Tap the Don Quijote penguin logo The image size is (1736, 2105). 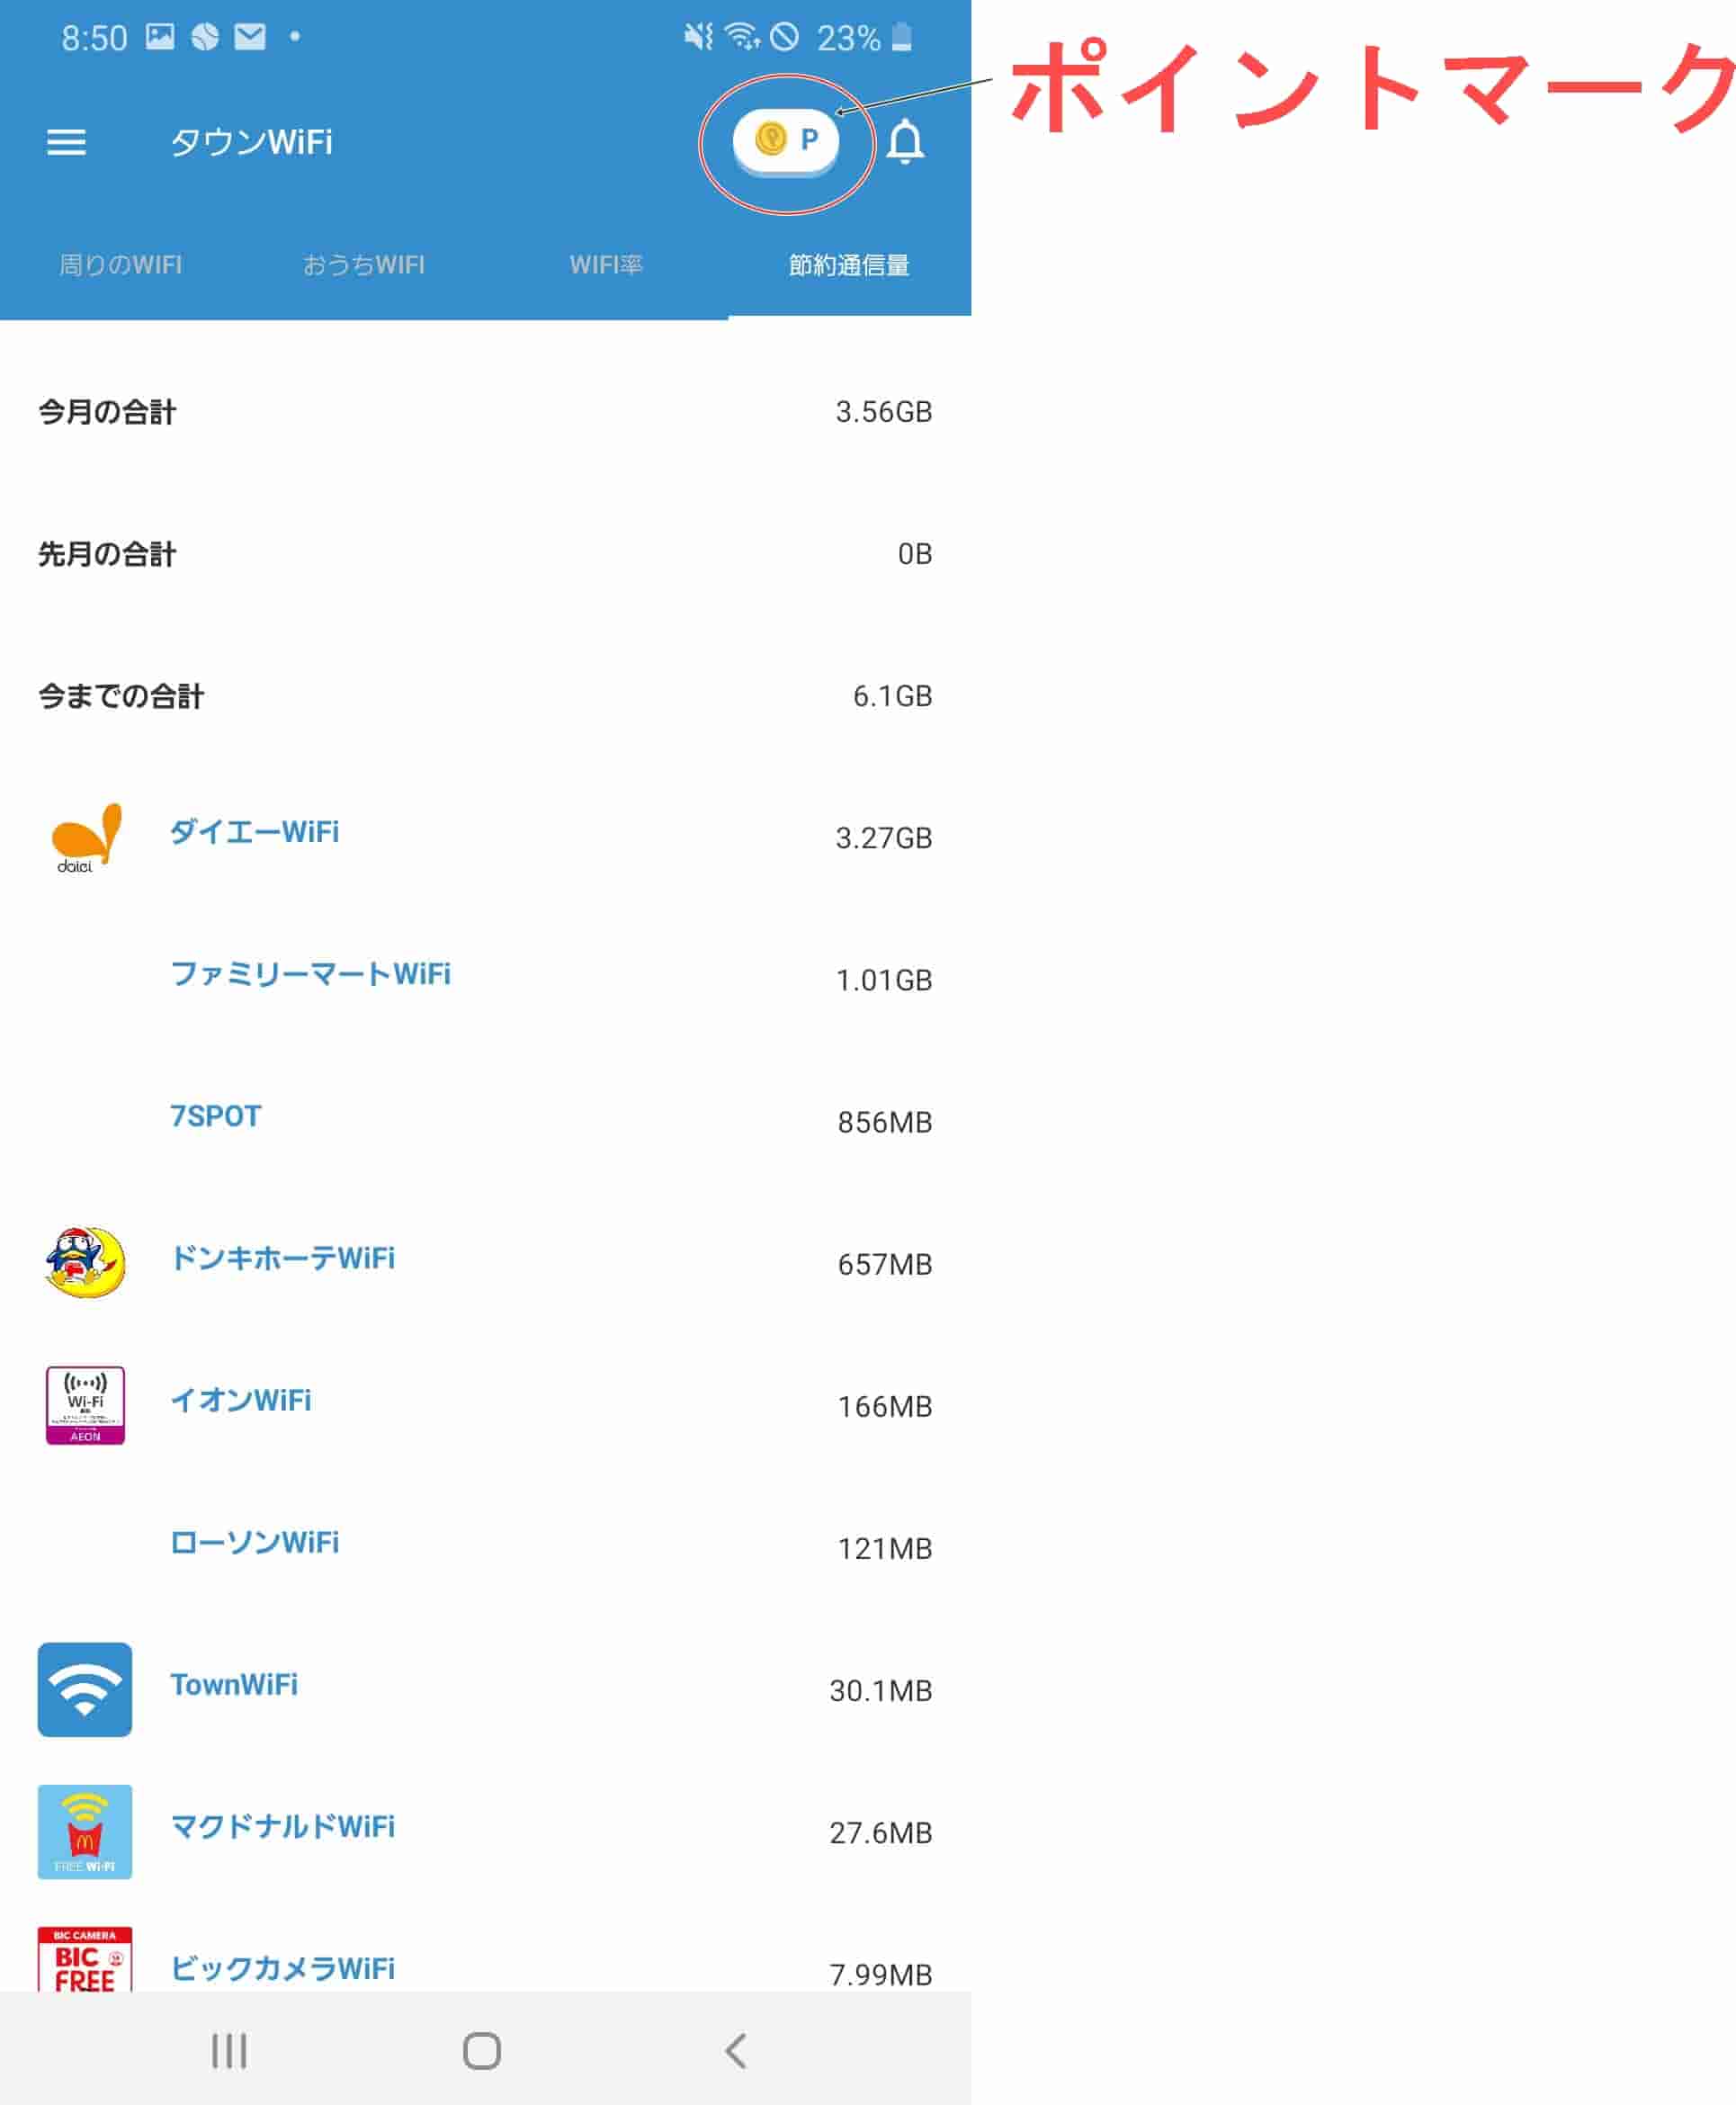click(x=85, y=1264)
